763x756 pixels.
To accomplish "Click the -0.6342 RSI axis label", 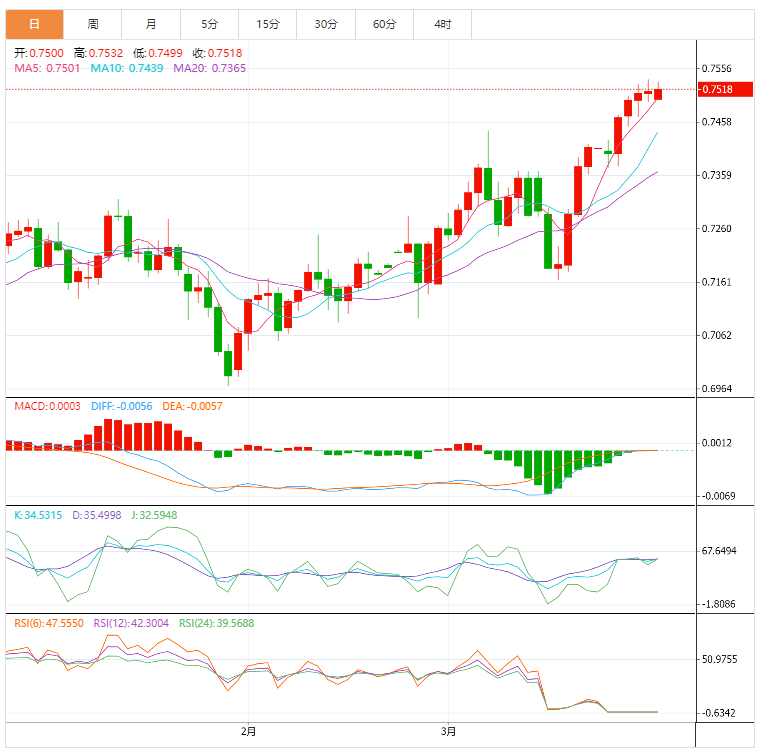I will [718, 713].
